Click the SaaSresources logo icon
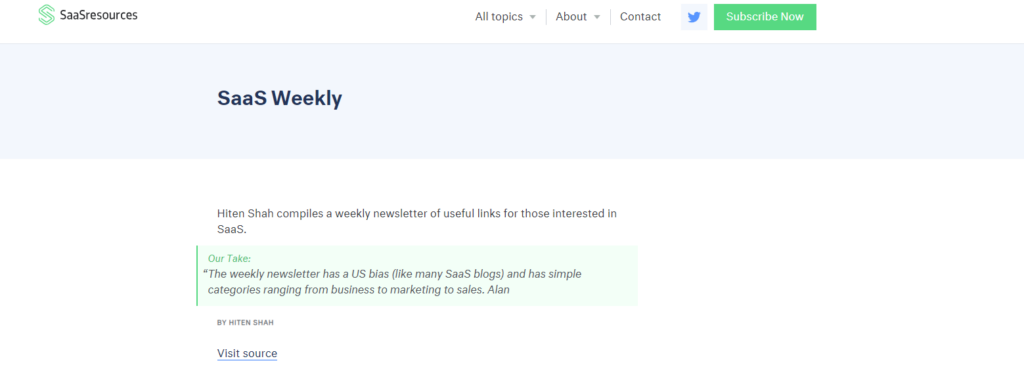Image resolution: width=1024 pixels, height=386 pixels. [x=46, y=15]
